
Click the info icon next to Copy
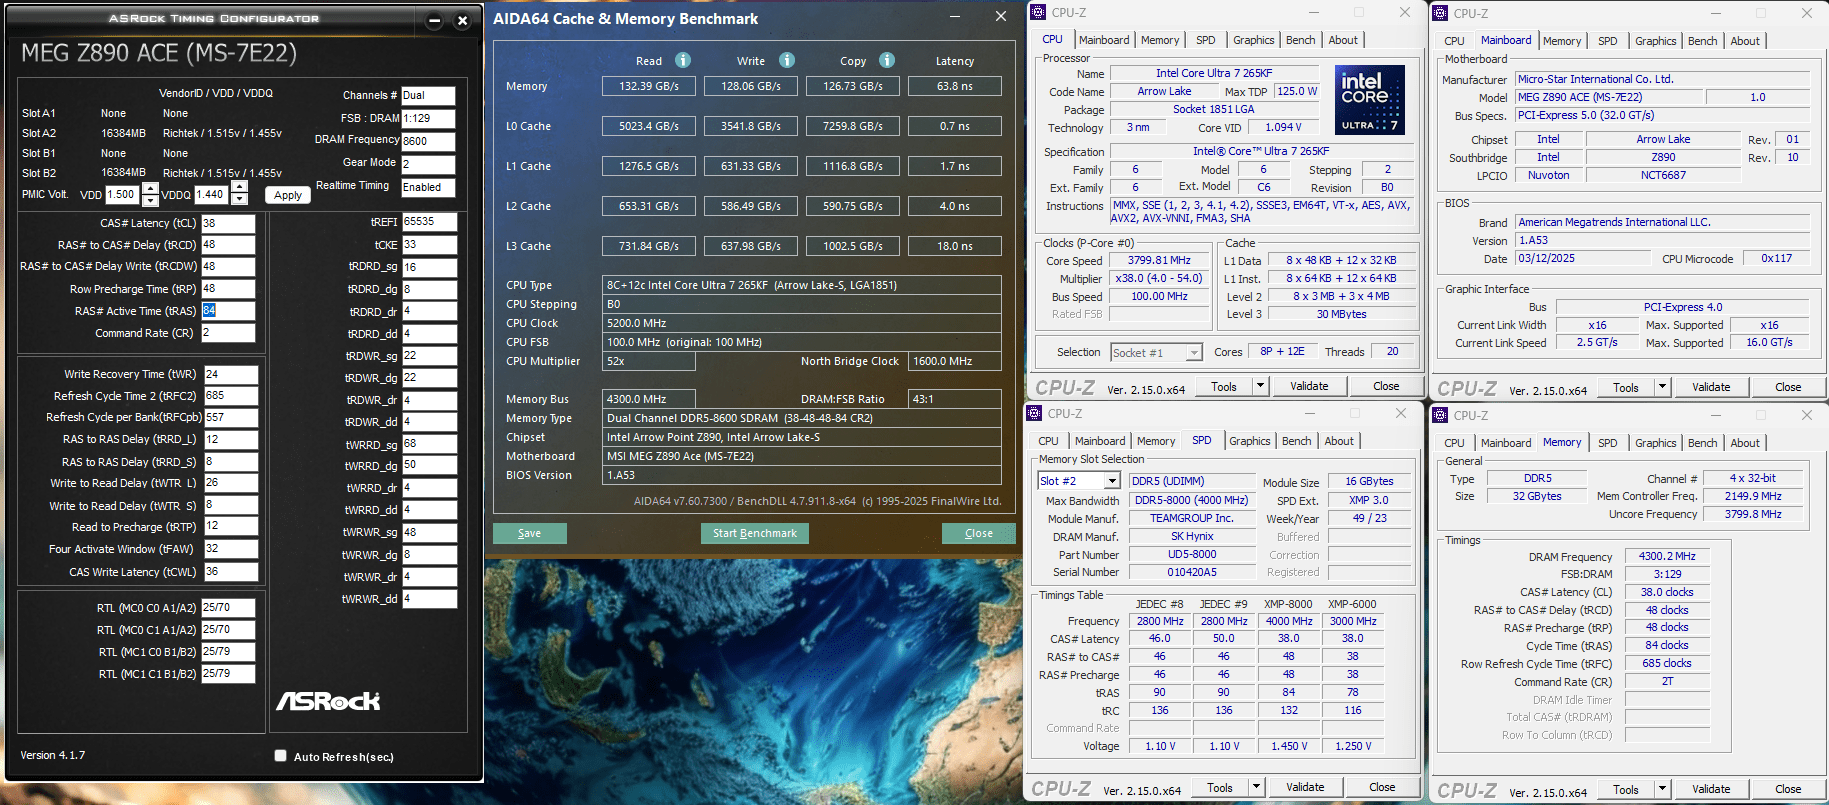[x=887, y=60]
